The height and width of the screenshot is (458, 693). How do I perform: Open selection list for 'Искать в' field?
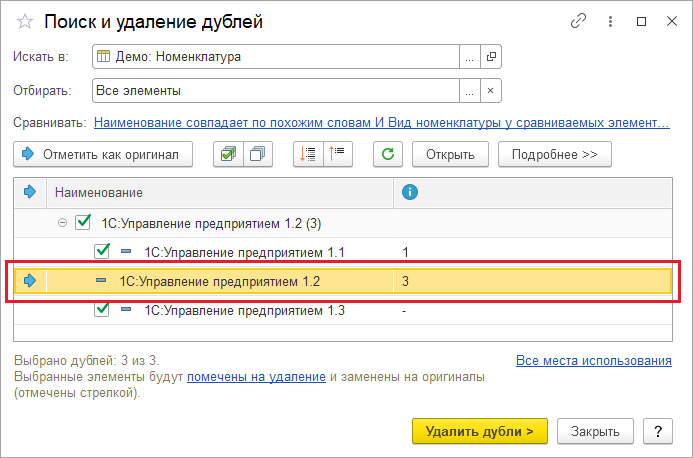[470, 57]
